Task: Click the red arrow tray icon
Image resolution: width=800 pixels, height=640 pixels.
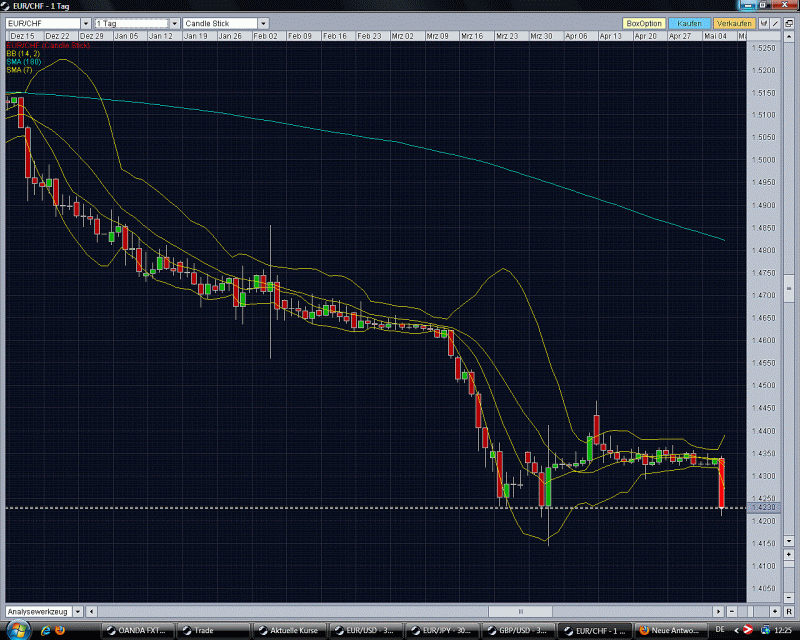Action: 748,630
